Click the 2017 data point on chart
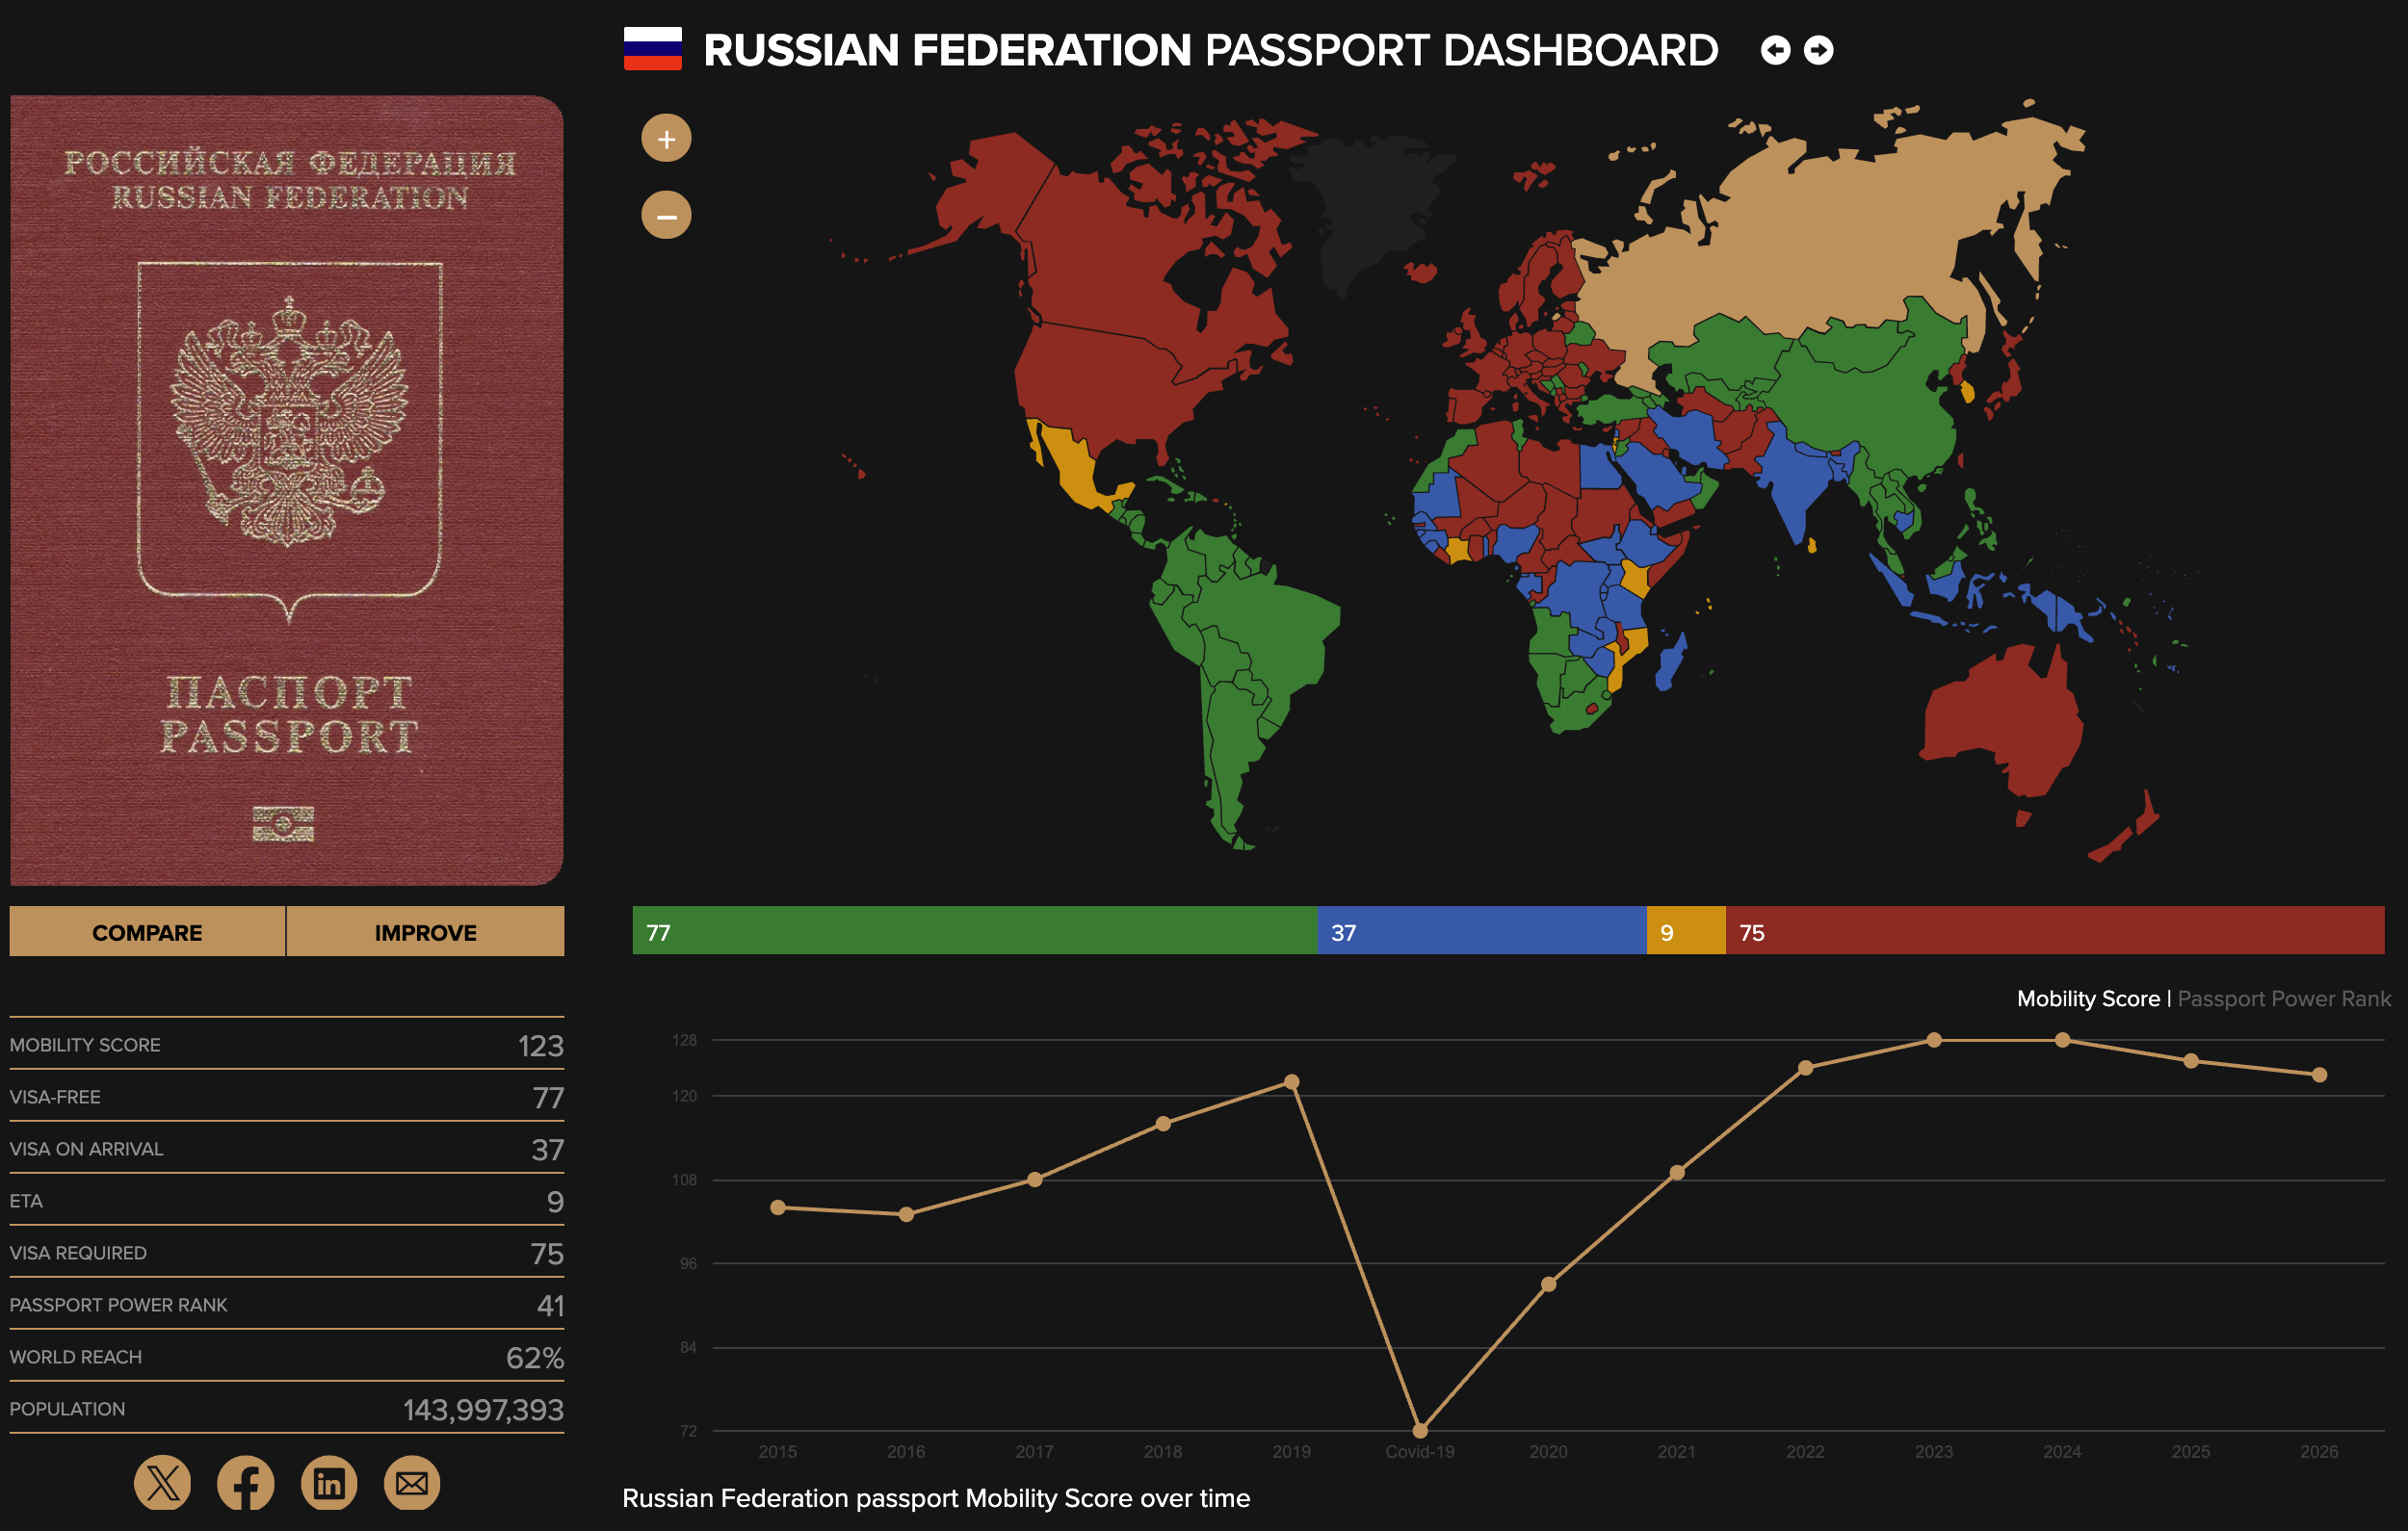This screenshot has height=1531, width=2408. [x=1035, y=1179]
